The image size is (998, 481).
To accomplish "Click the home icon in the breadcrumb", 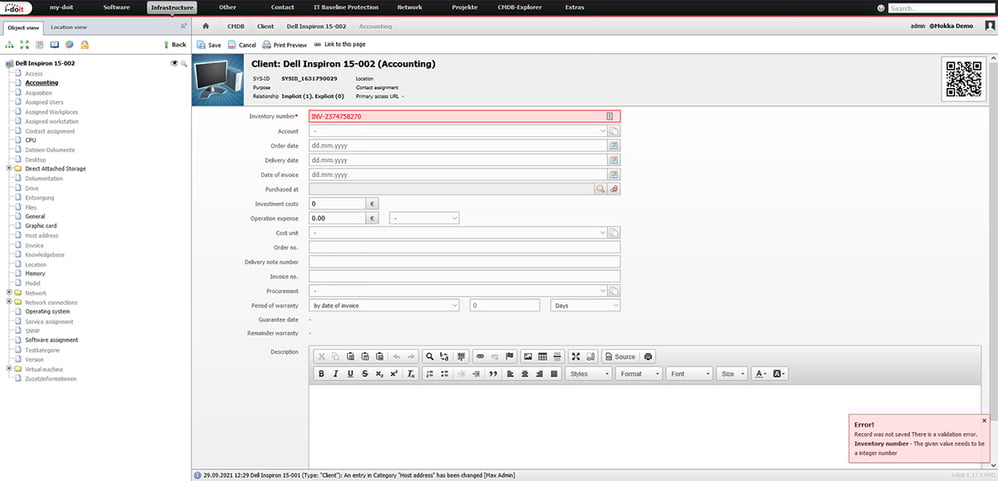I will (206, 26).
